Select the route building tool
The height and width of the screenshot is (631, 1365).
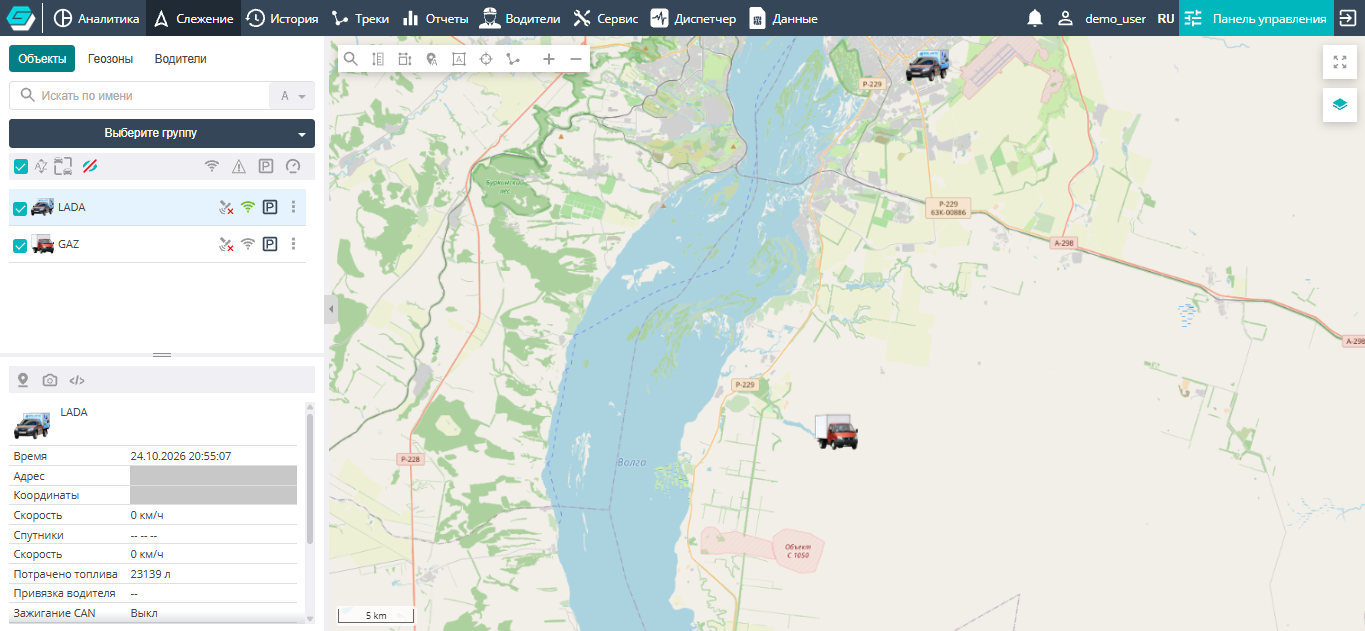[513, 59]
